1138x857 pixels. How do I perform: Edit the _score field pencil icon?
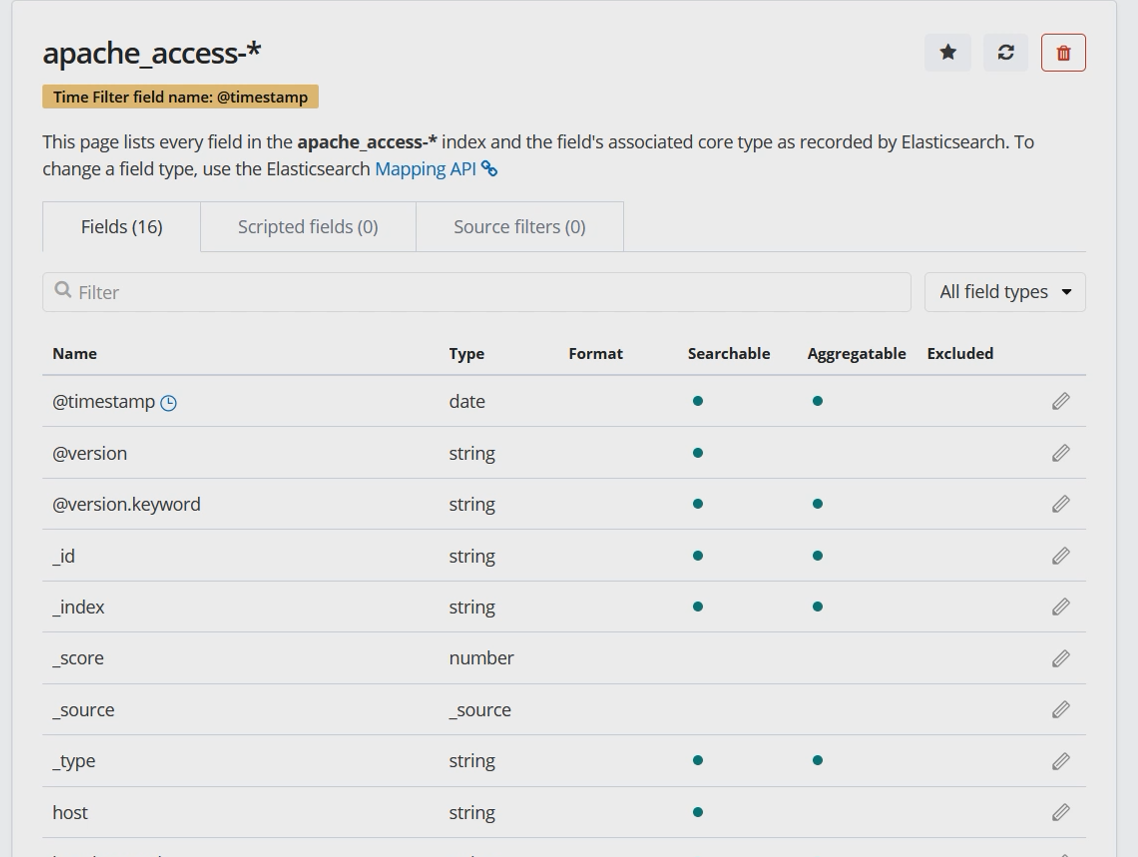(x=1061, y=658)
